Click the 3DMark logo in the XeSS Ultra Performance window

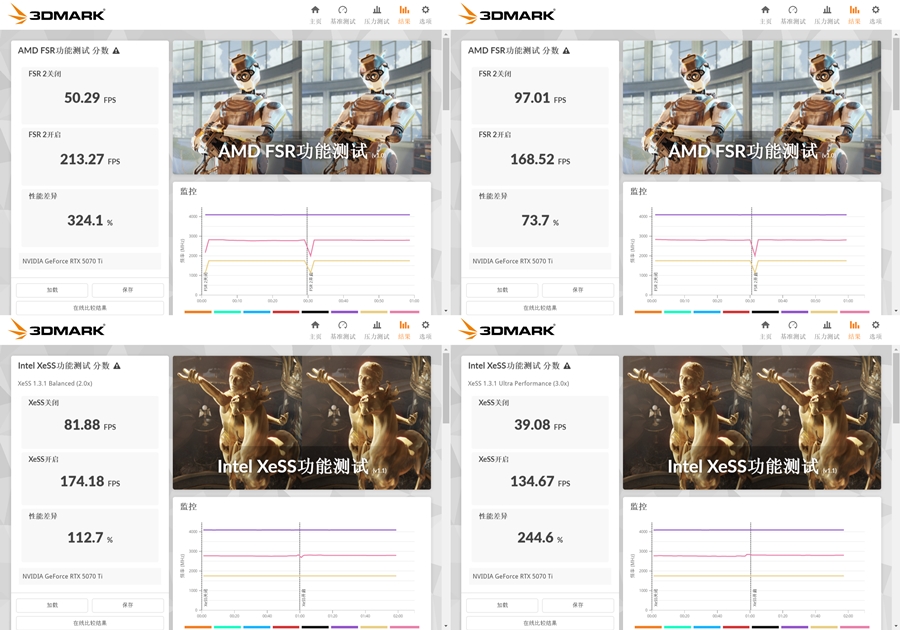(x=507, y=329)
